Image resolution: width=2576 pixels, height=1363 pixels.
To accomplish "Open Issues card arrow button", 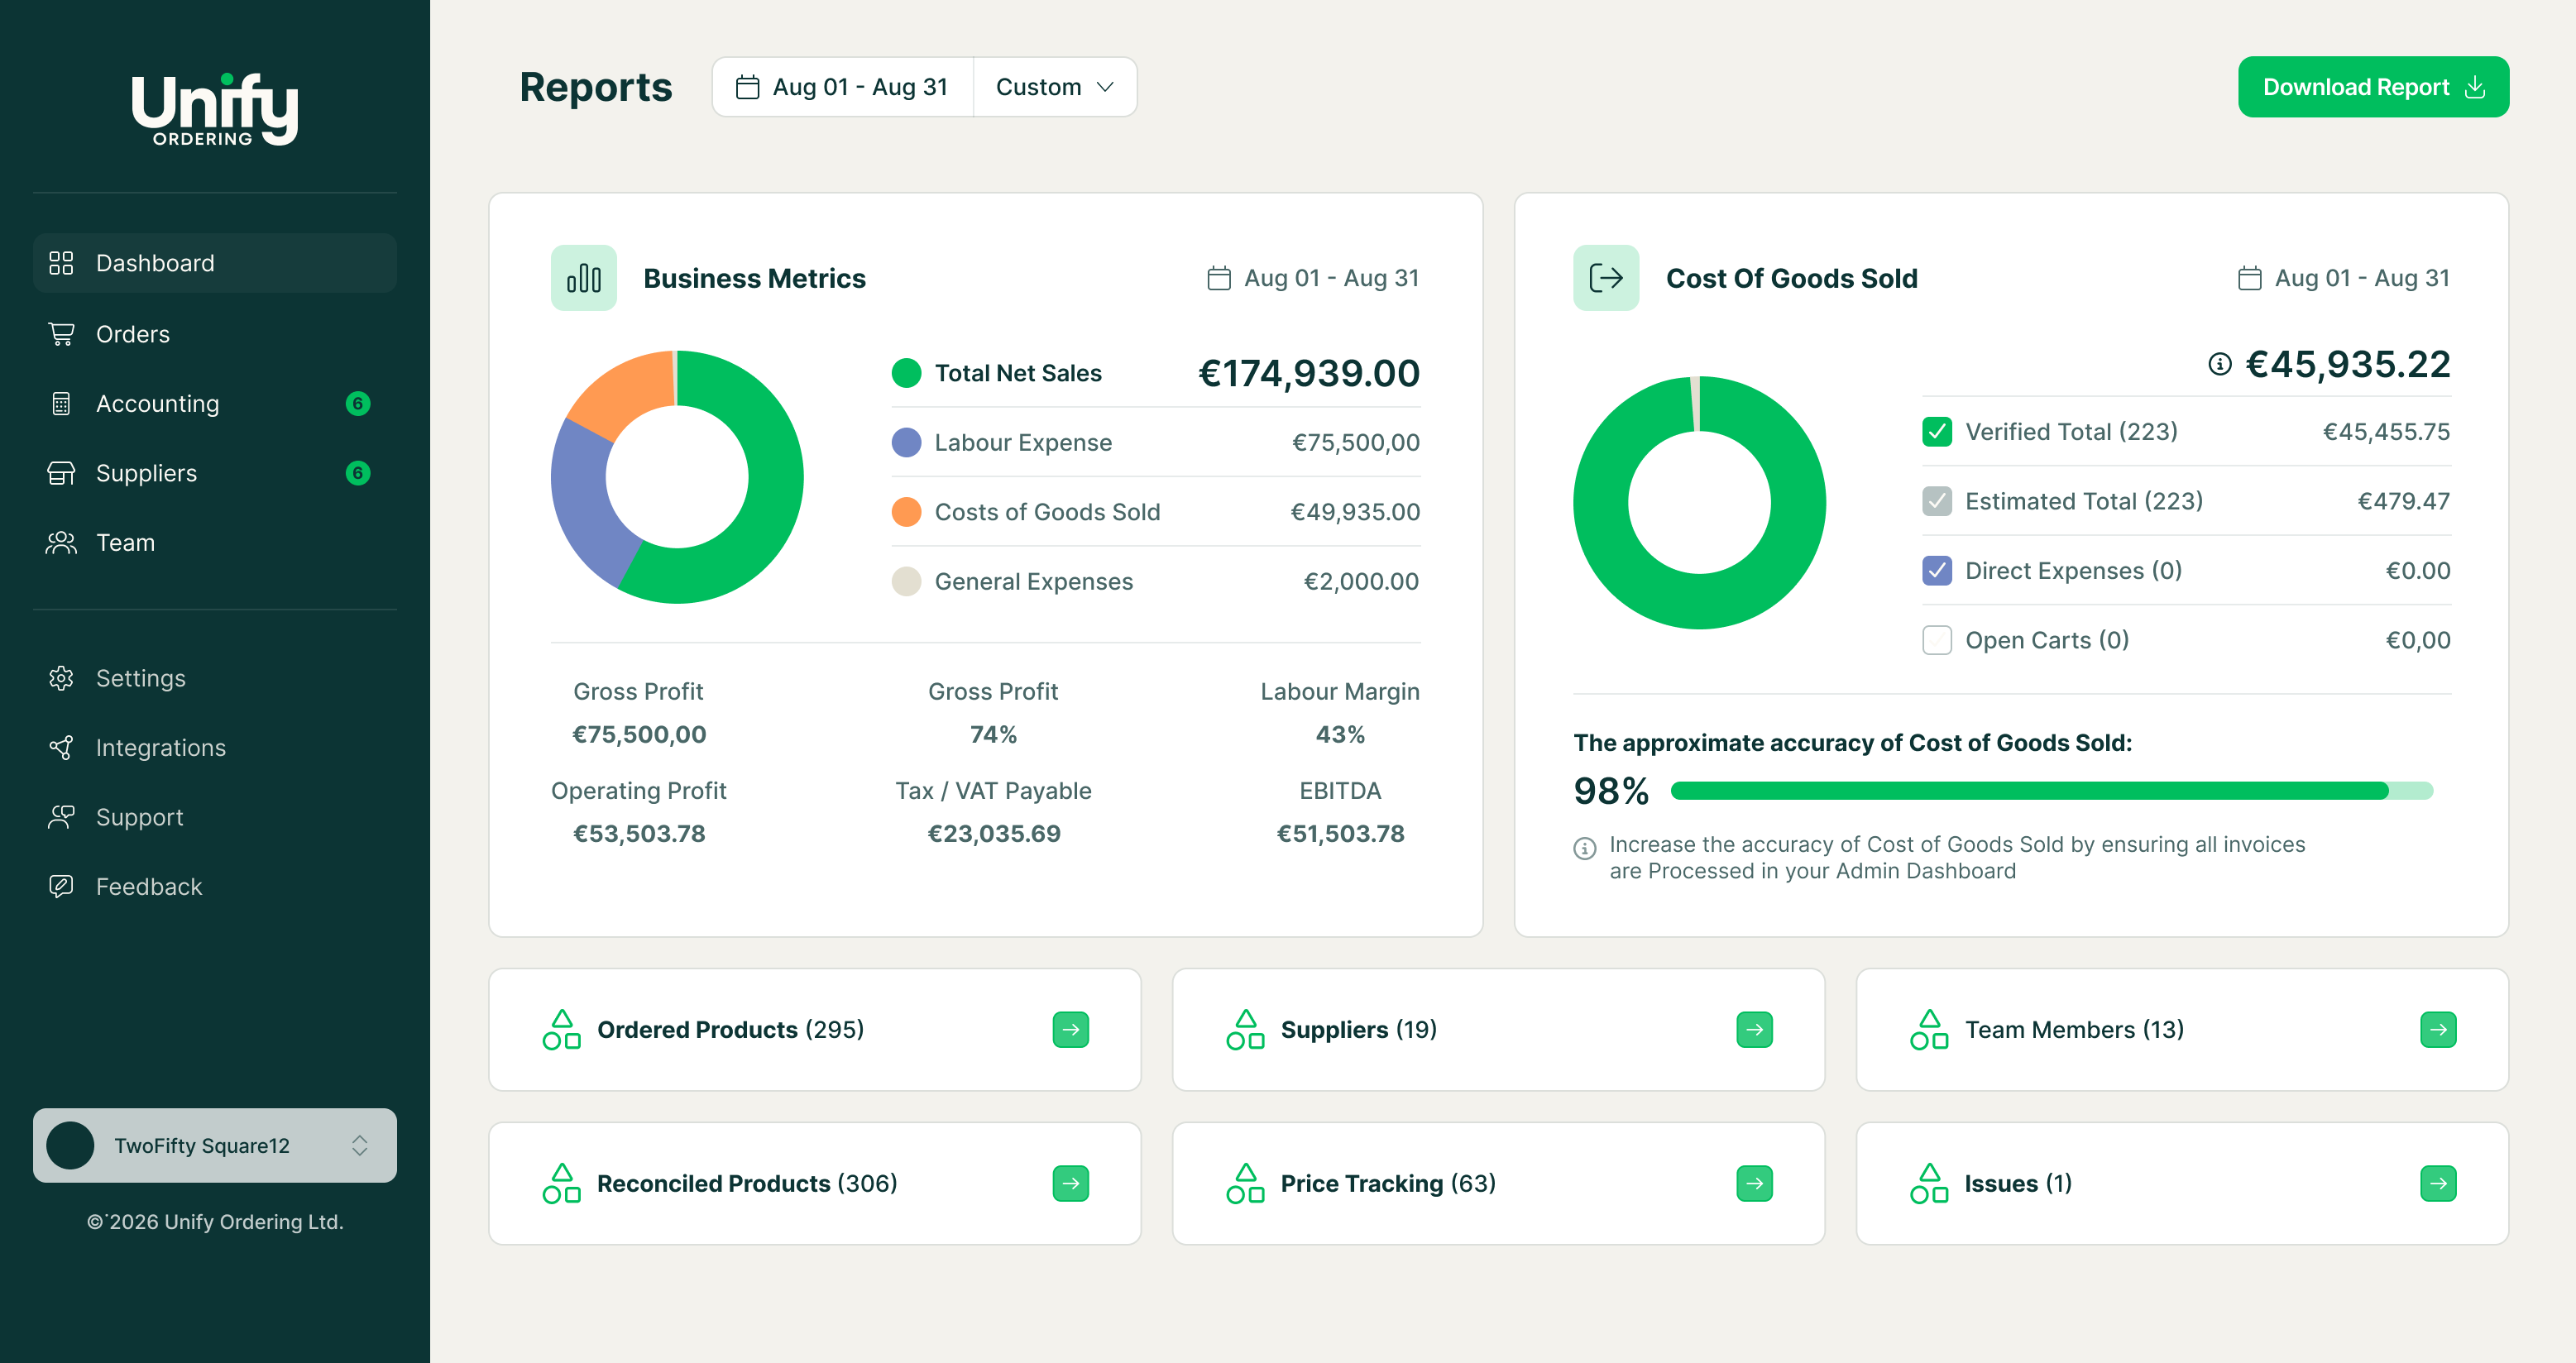I will click(2438, 1183).
